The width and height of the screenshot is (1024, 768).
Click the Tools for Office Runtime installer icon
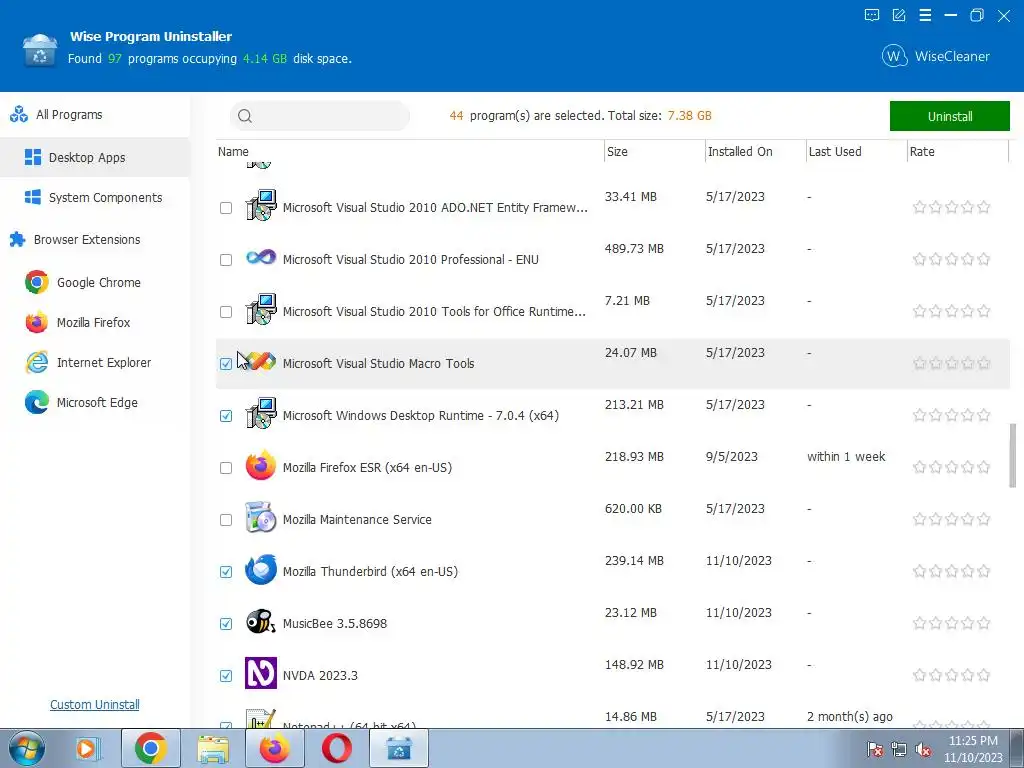click(261, 309)
